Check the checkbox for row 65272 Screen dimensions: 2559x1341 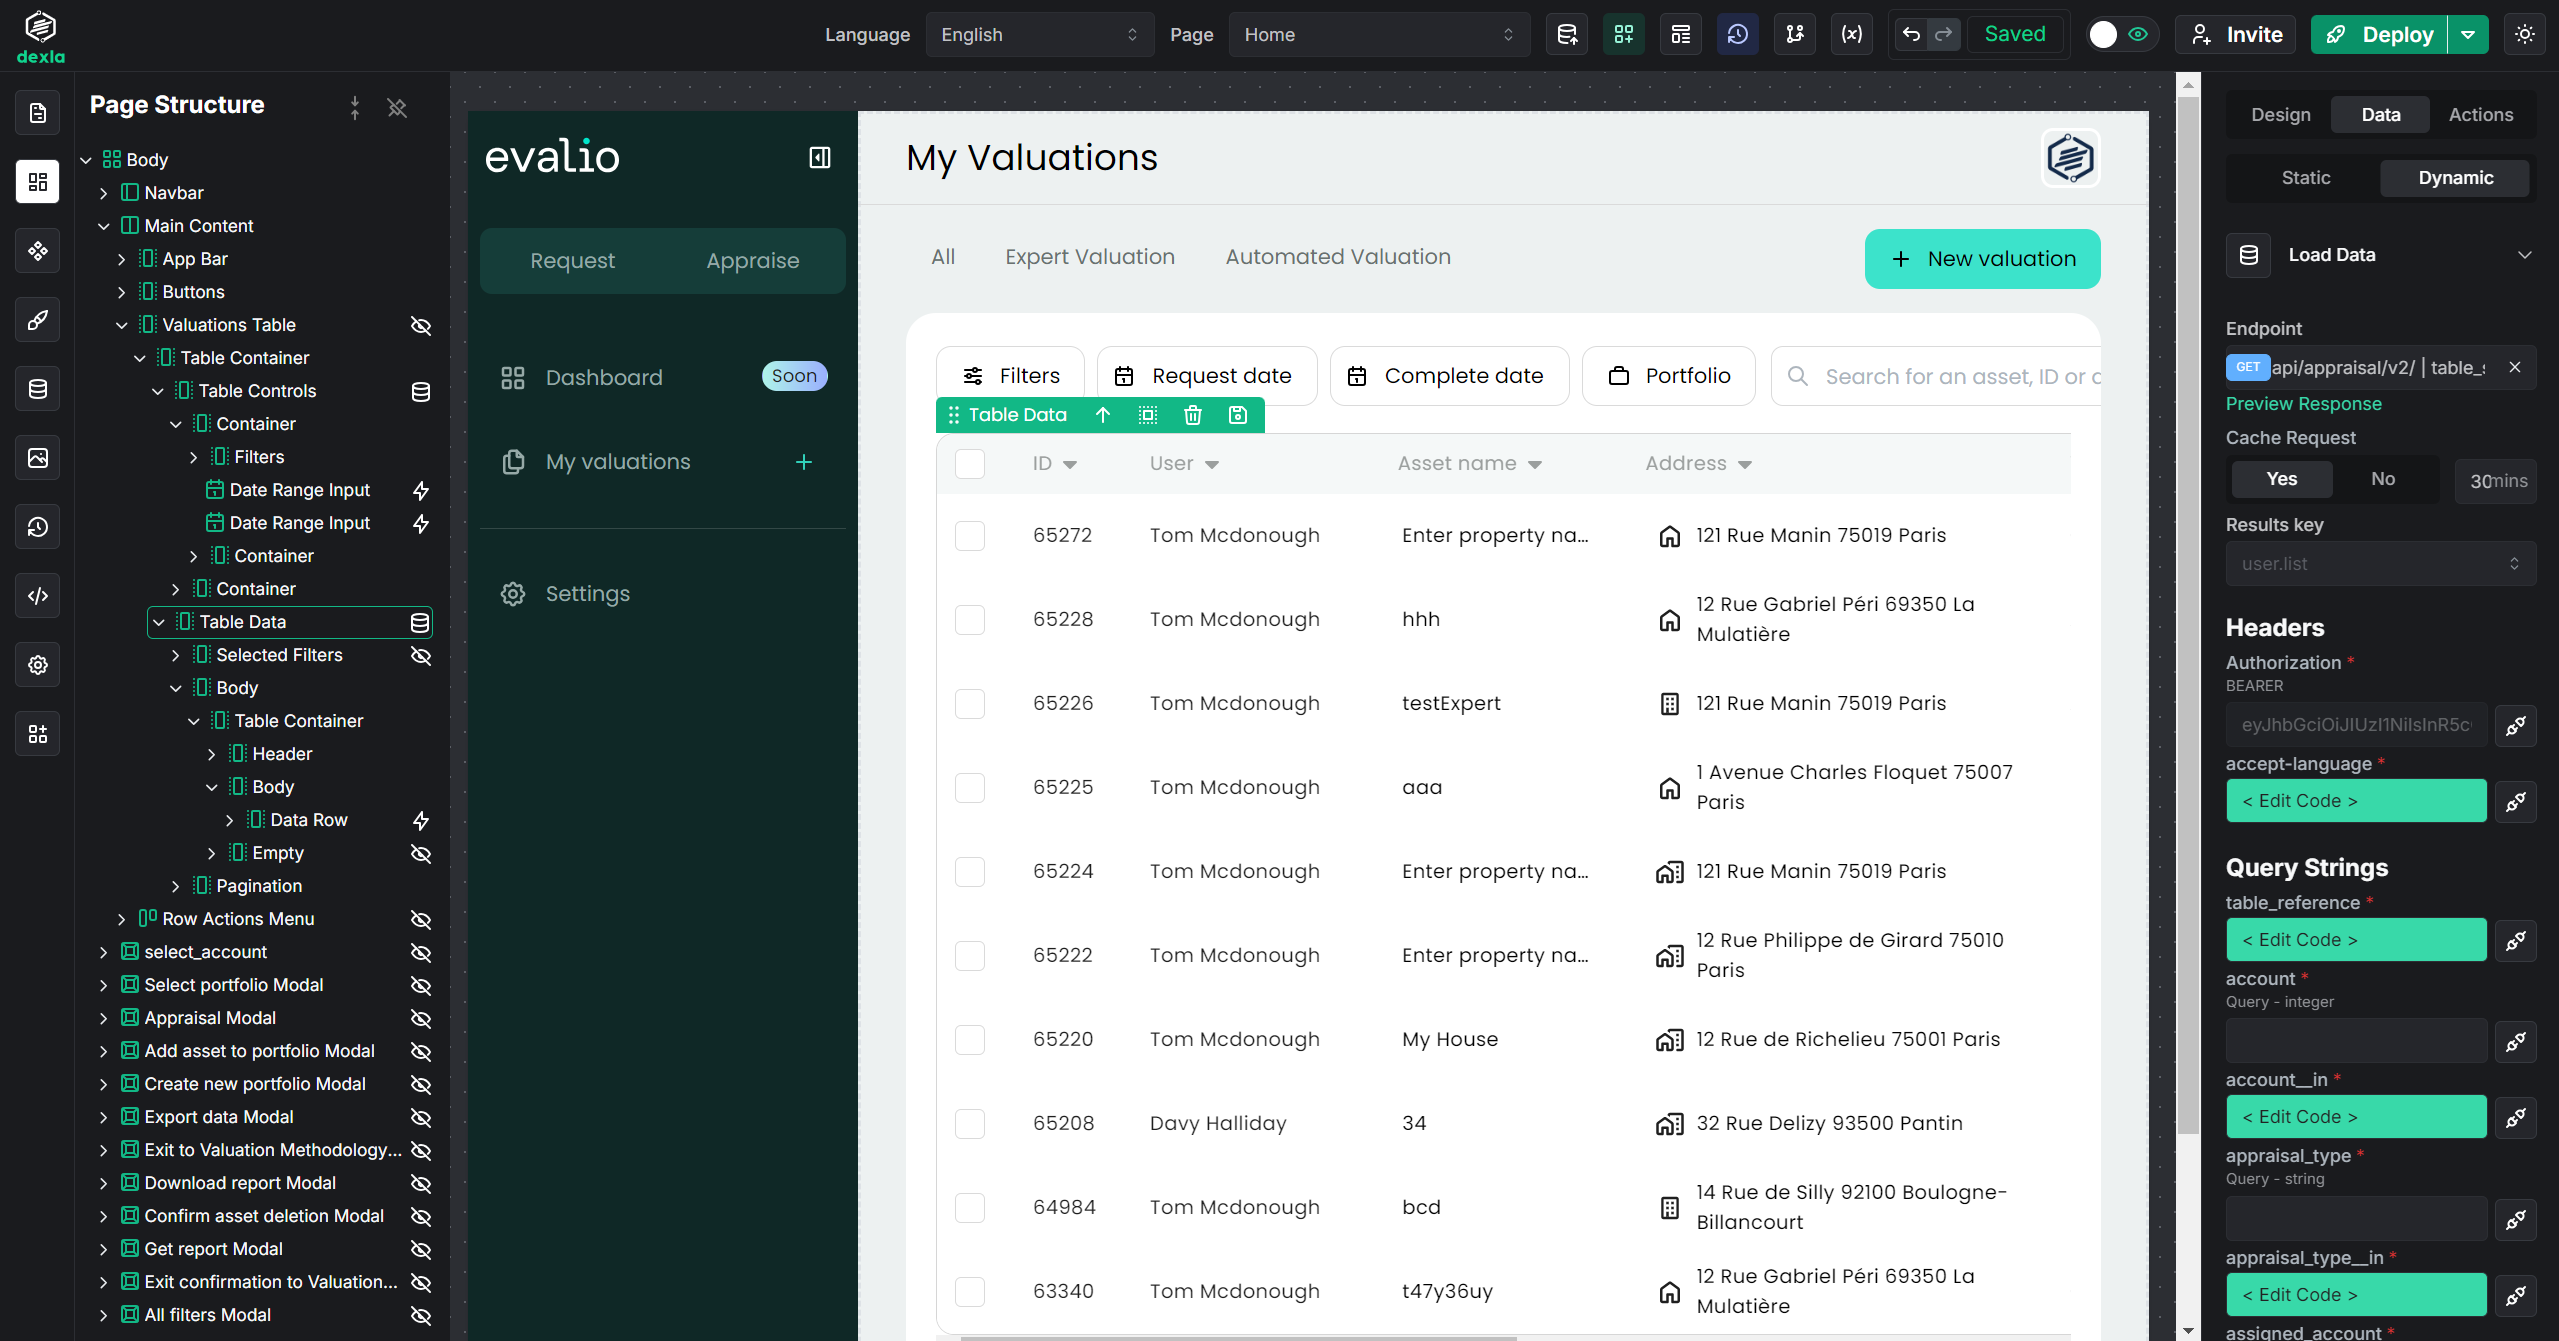click(x=969, y=535)
